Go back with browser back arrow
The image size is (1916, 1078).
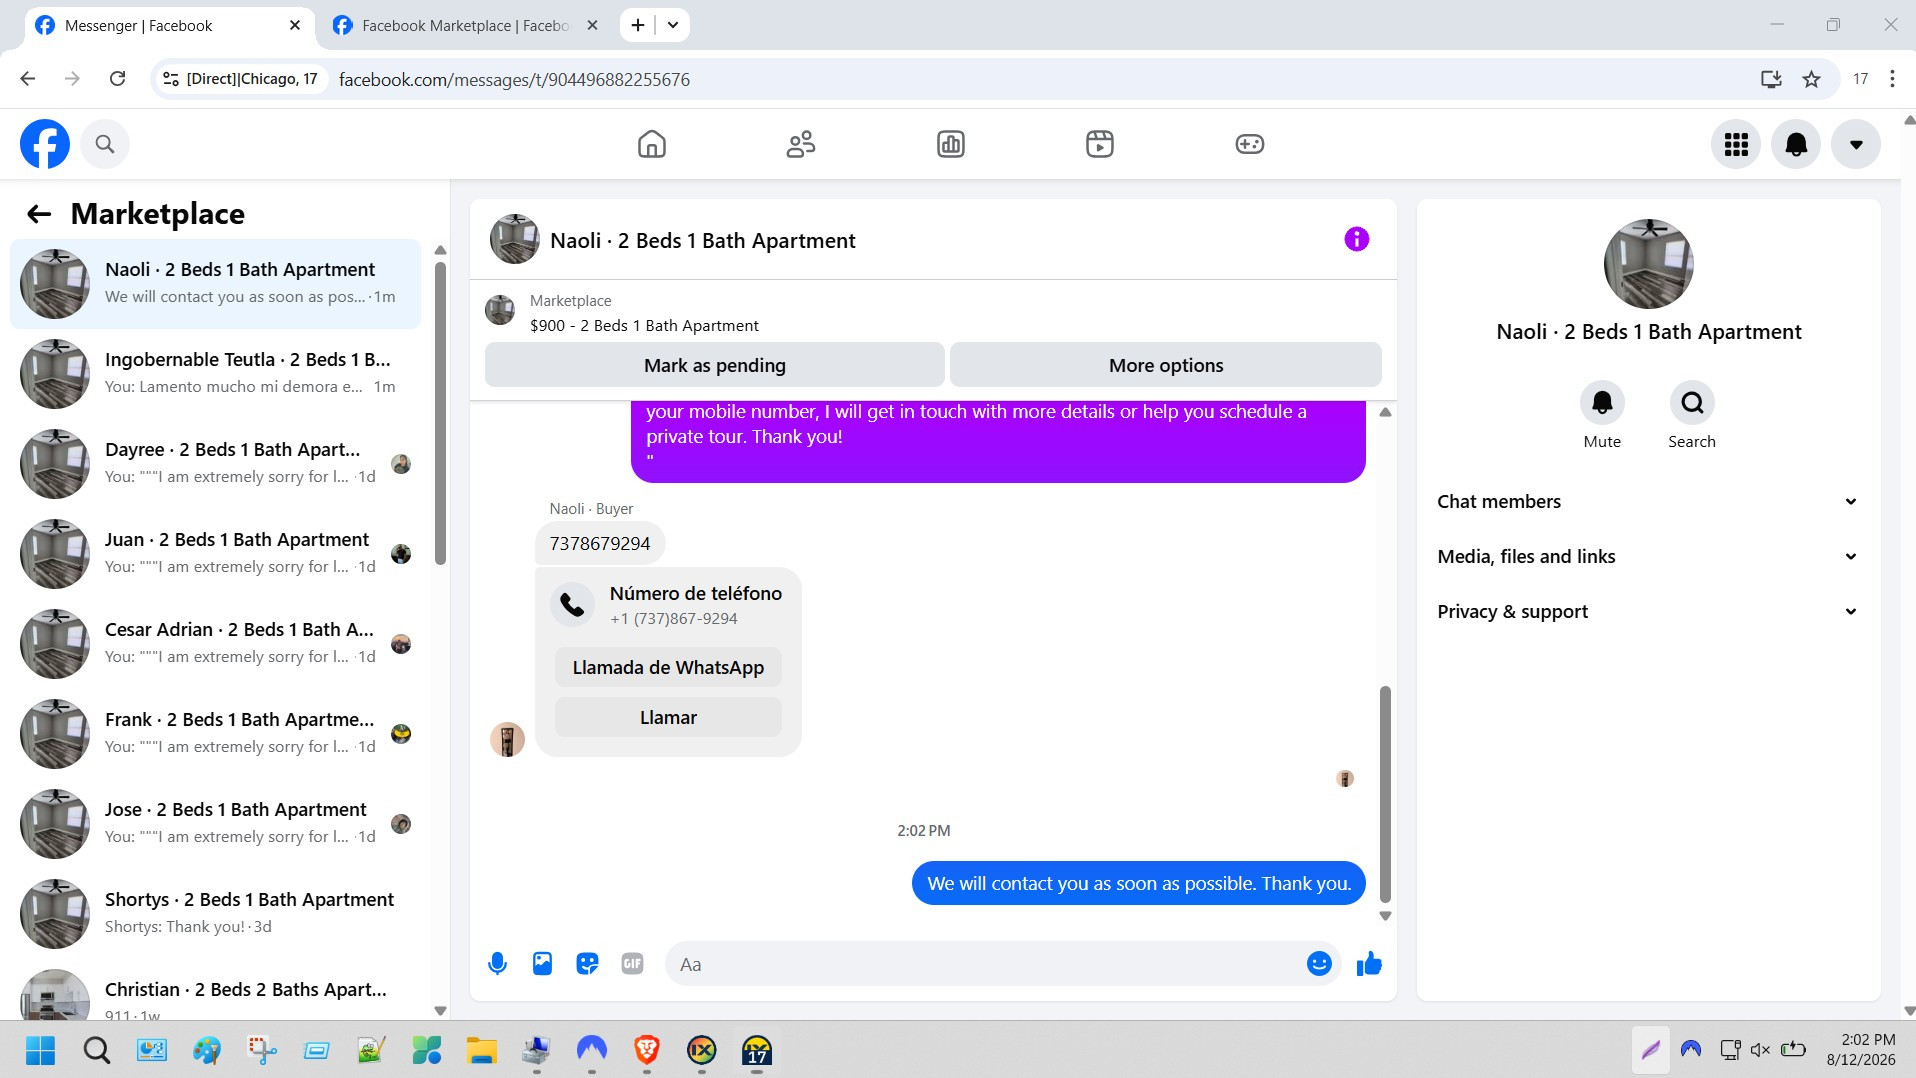point(28,79)
